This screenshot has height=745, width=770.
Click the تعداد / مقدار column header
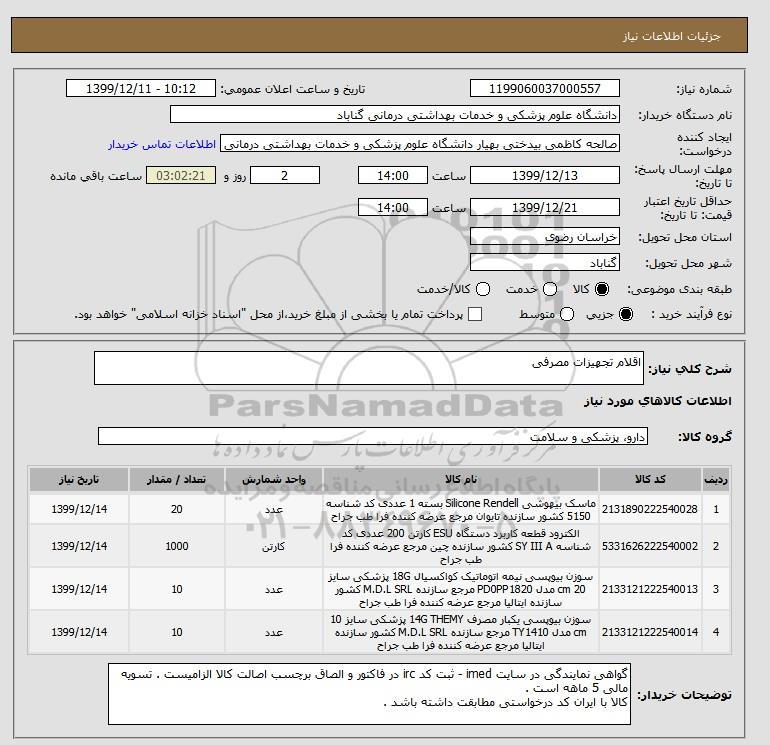coord(177,479)
